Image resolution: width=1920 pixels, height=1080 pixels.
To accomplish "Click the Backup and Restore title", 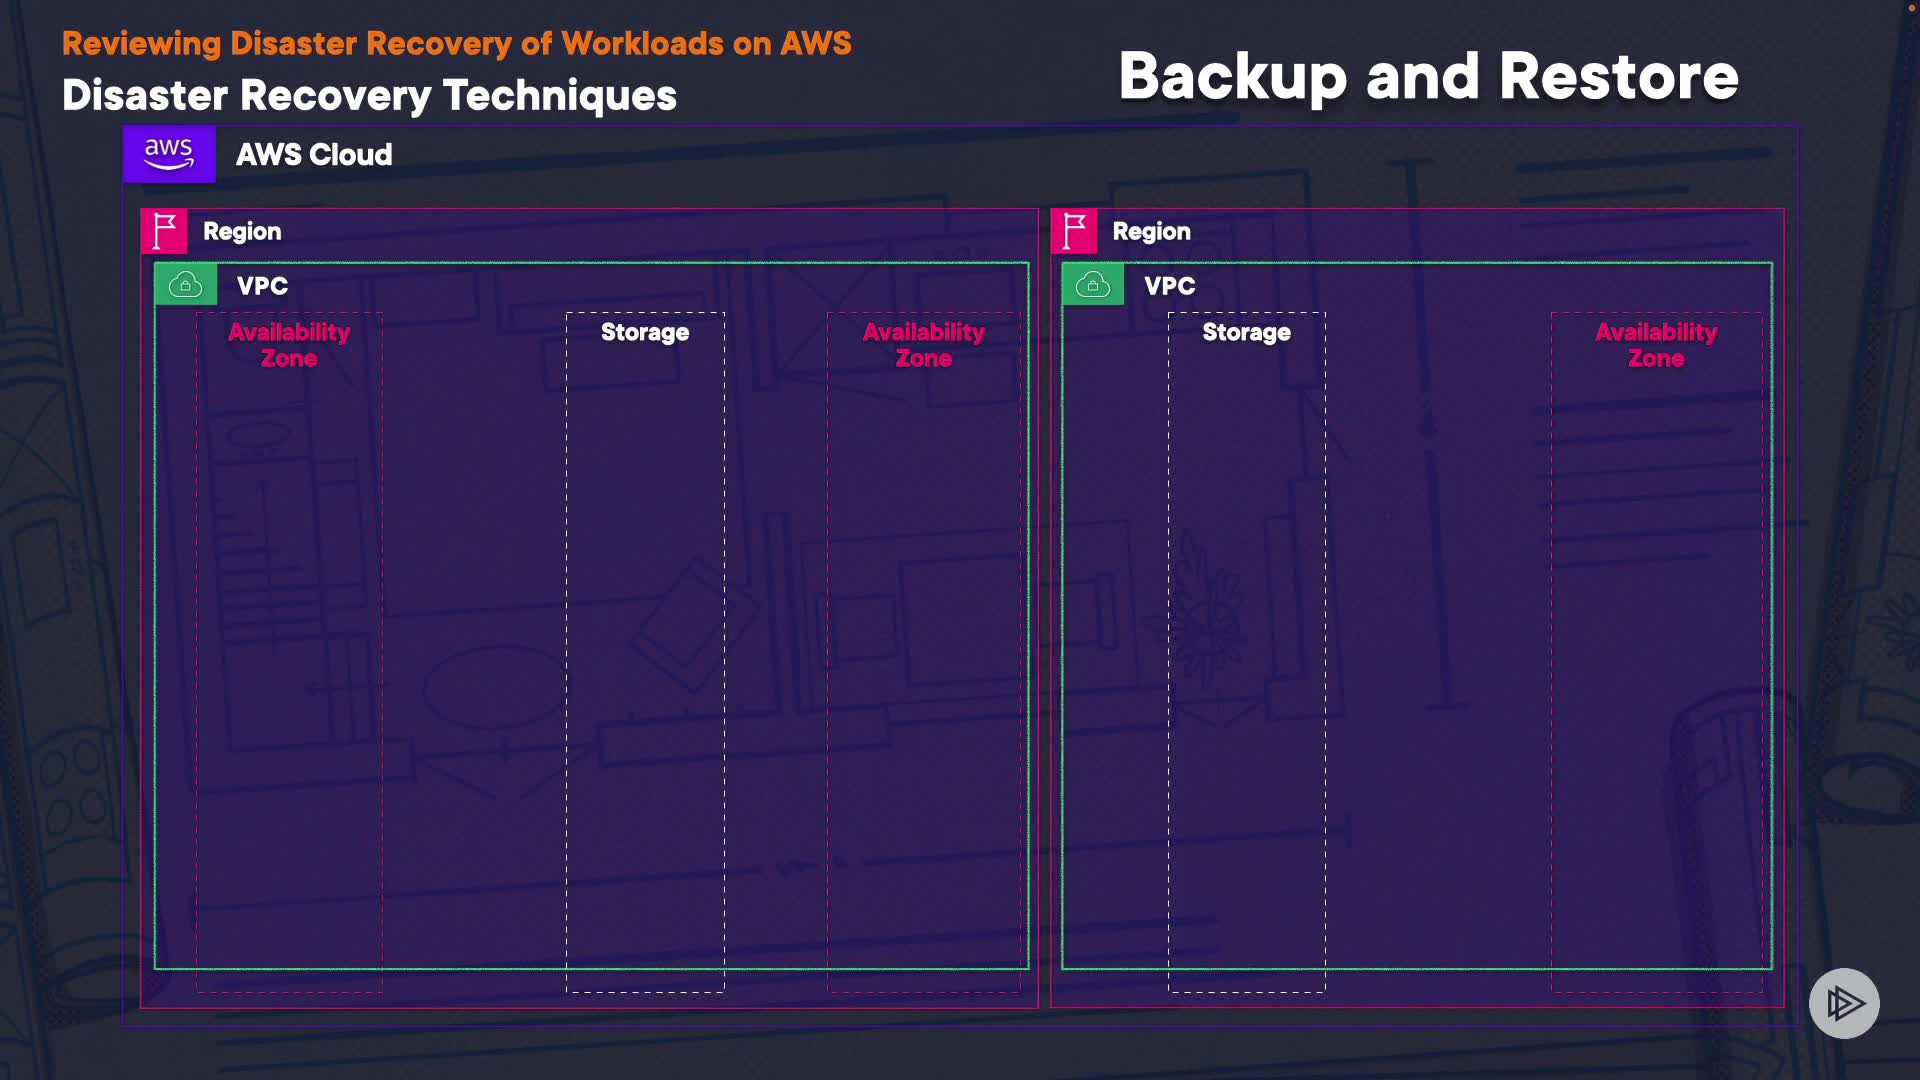I will [x=1428, y=77].
